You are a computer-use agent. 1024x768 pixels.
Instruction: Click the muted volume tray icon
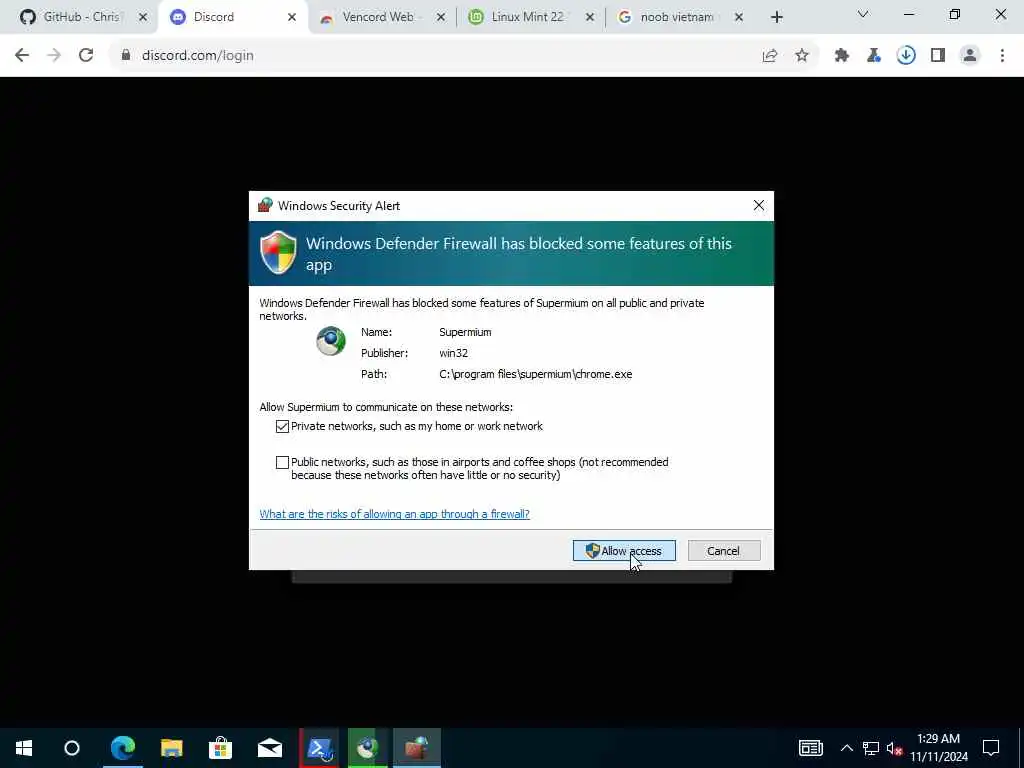coord(894,748)
